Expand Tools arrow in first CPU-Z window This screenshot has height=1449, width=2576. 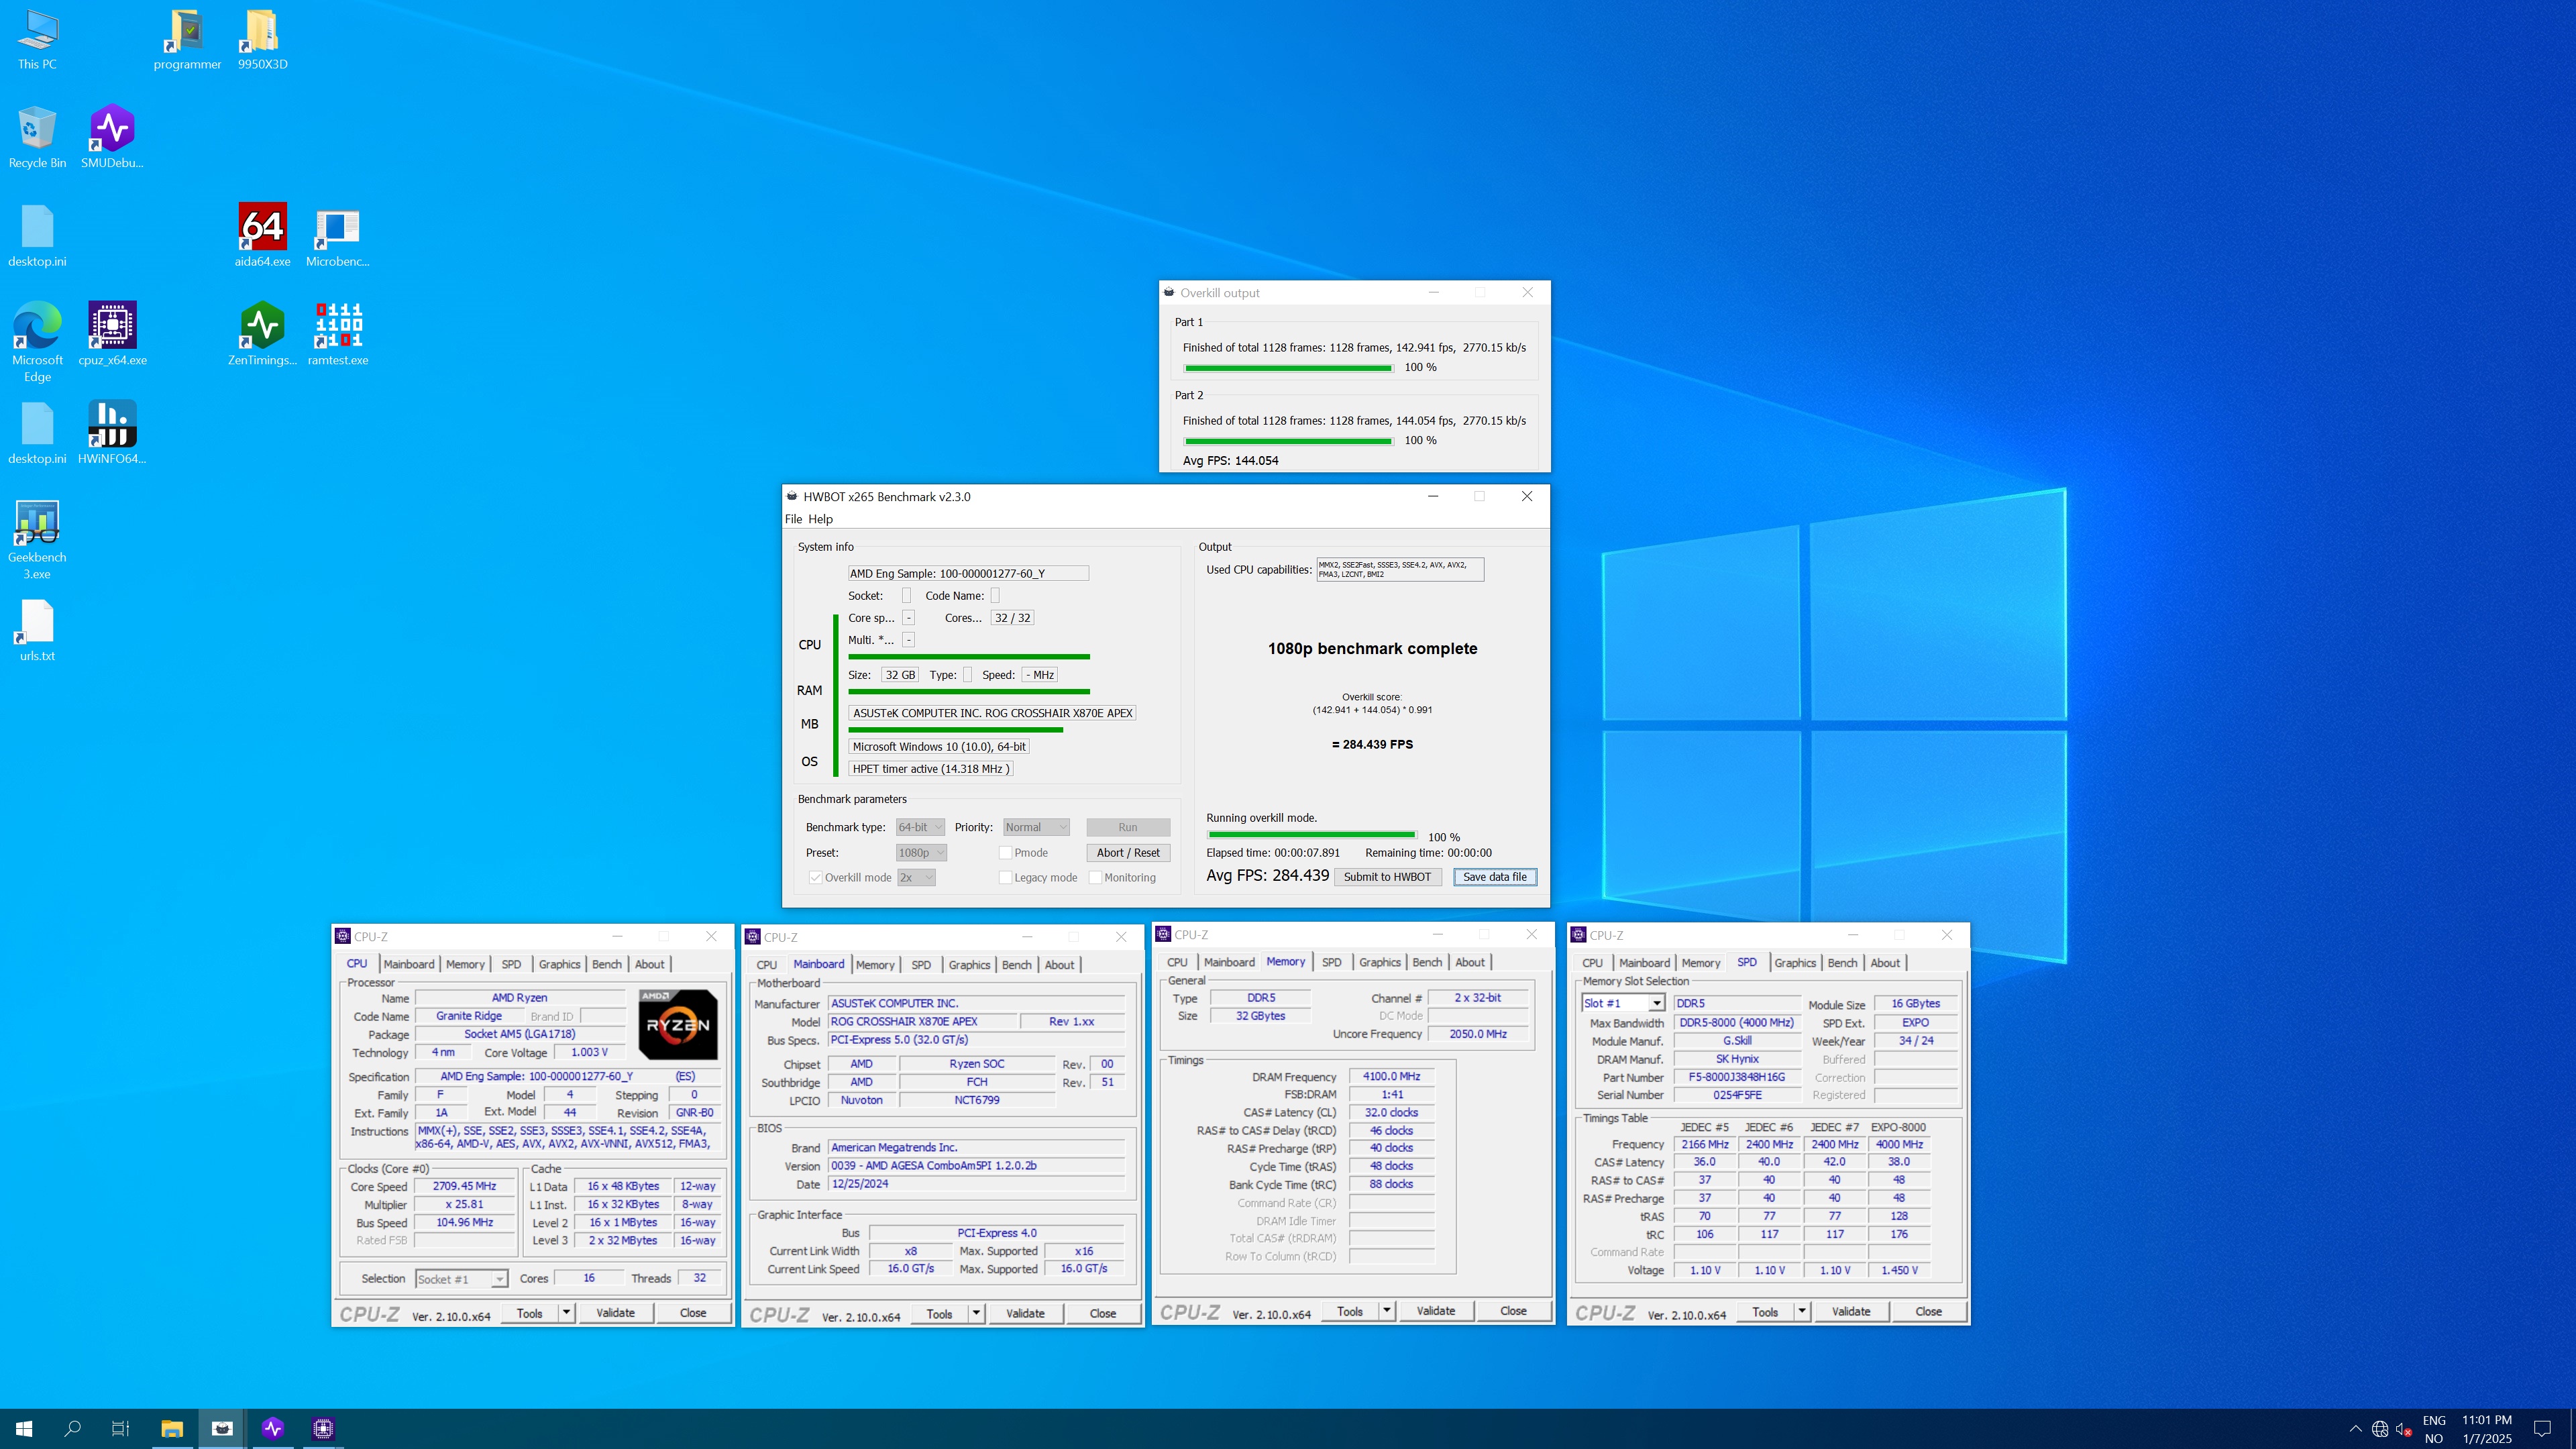(566, 1313)
